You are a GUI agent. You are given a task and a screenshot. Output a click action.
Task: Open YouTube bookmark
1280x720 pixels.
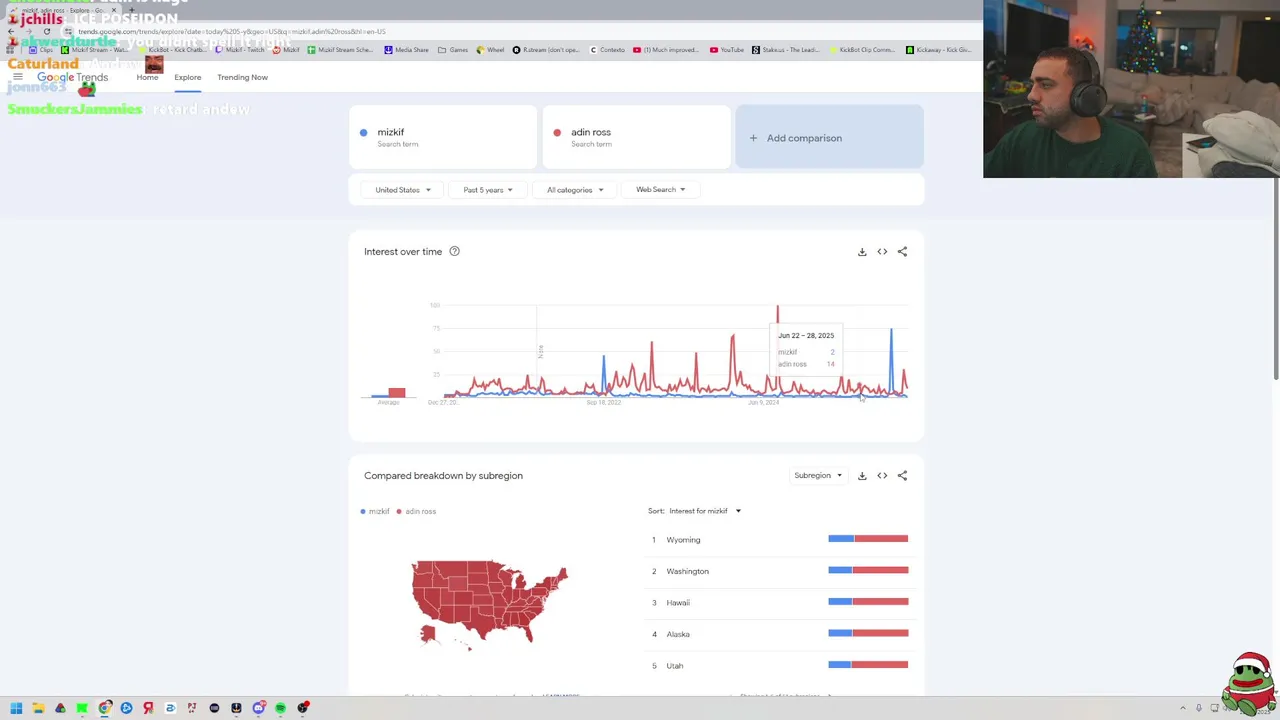[x=727, y=49]
